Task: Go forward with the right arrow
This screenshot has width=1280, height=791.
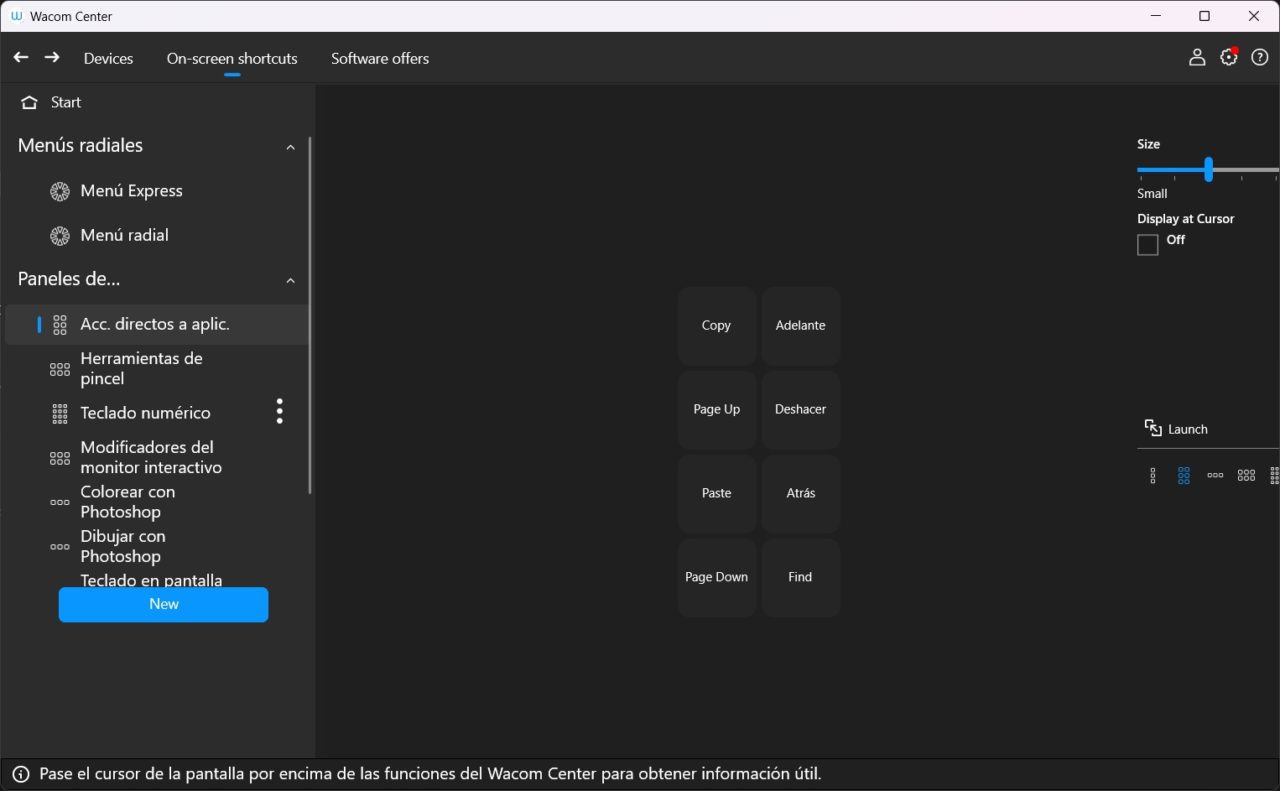Action: pos(52,58)
